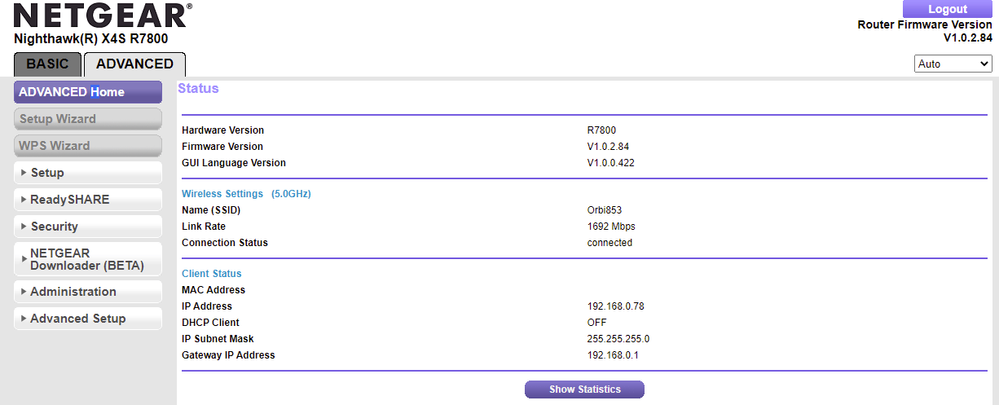Select the connection status value connected
The height and width of the screenshot is (405, 999).
pyautogui.click(x=610, y=243)
